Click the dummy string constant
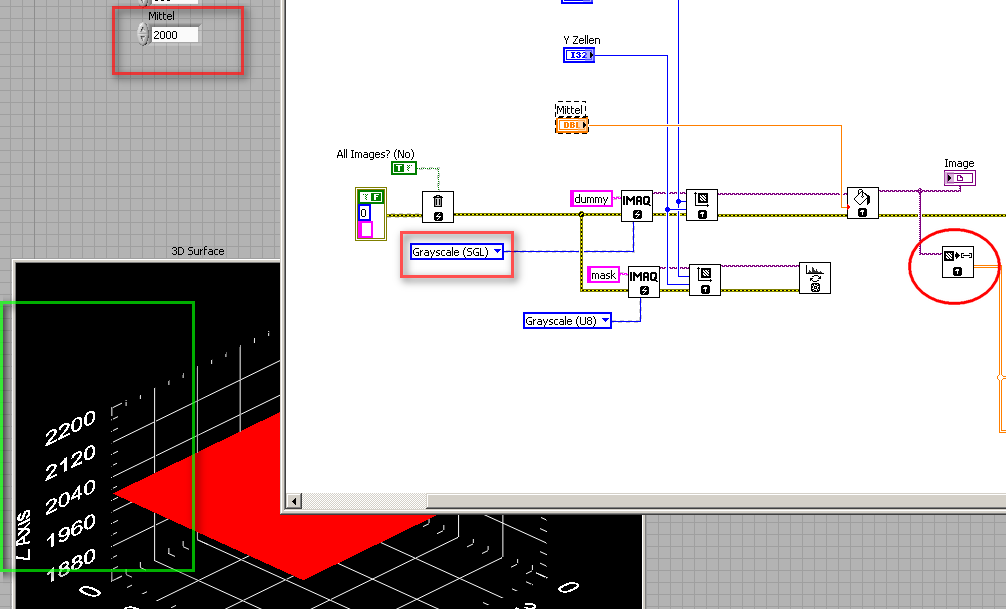The image size is (1006, 609). [x=591, y=199]
